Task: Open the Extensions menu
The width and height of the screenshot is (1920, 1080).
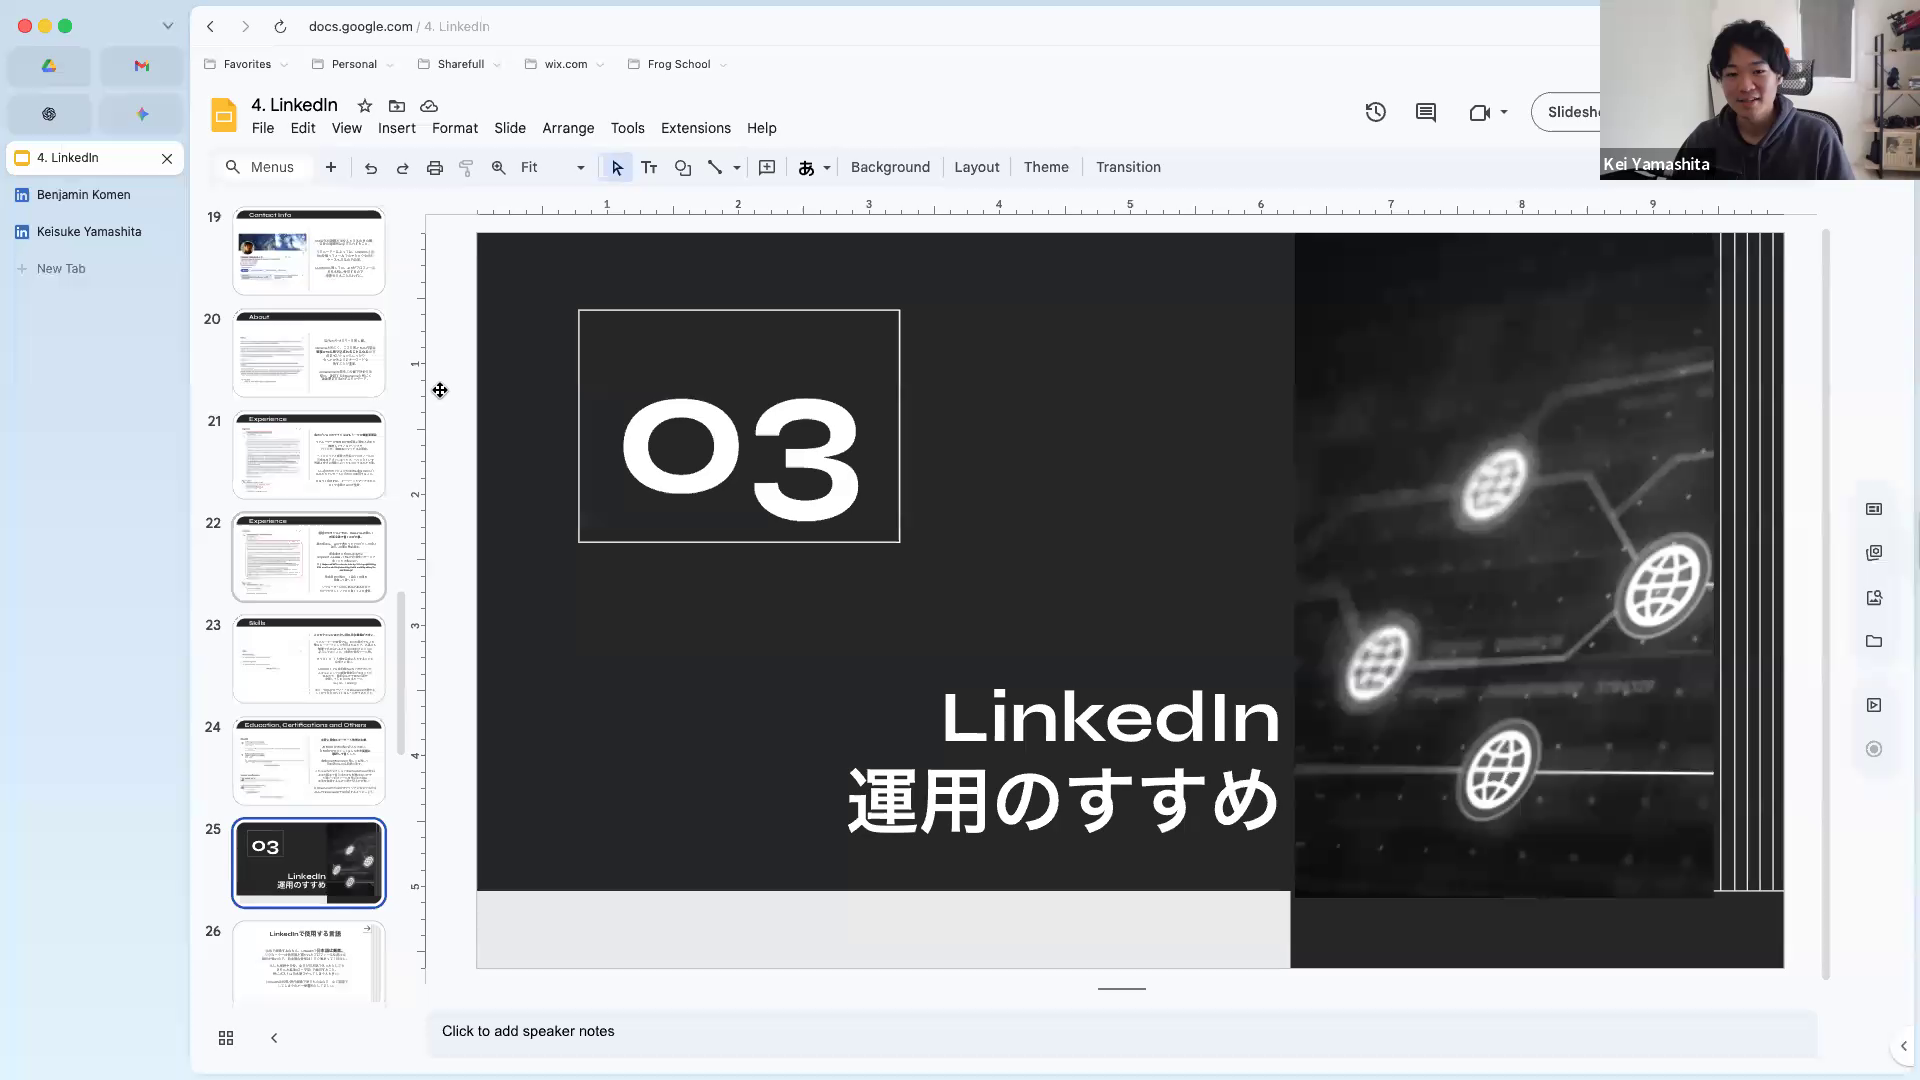Action: (x=696, y=128)
